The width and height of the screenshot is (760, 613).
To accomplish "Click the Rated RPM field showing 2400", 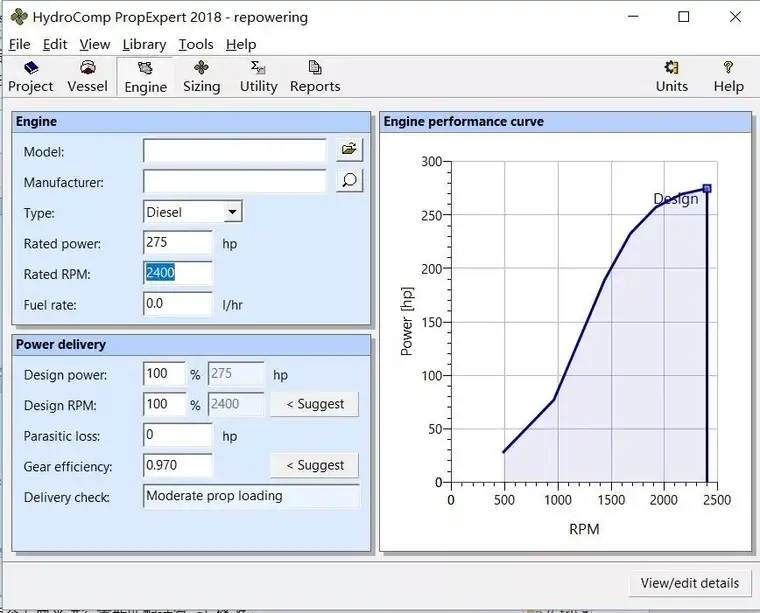I will pos(178,273).
